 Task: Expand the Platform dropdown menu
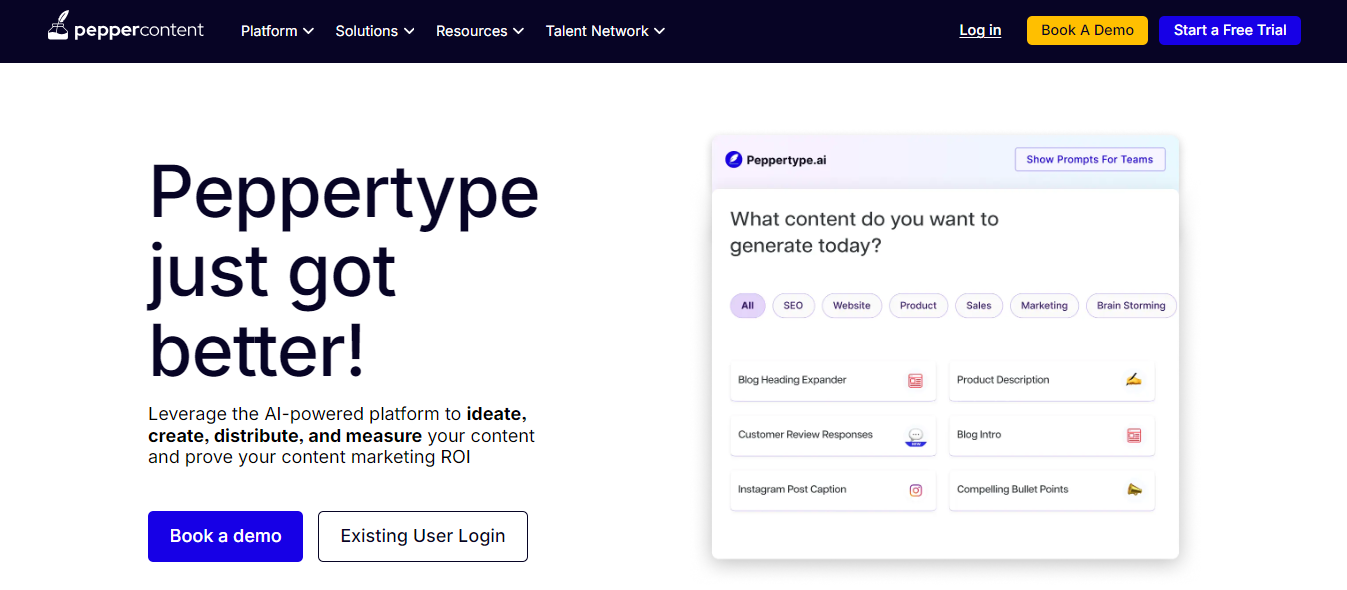[x=277, y=31]
